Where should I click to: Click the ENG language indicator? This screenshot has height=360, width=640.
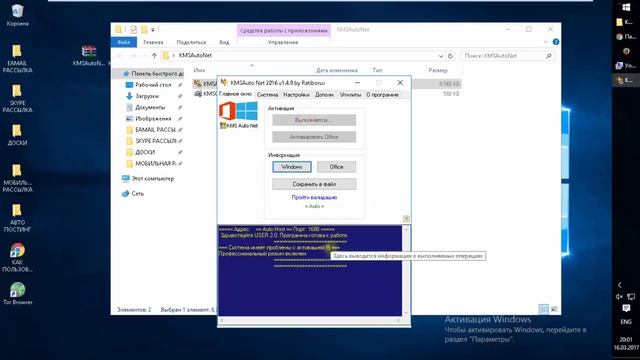[x=626, y=322]
